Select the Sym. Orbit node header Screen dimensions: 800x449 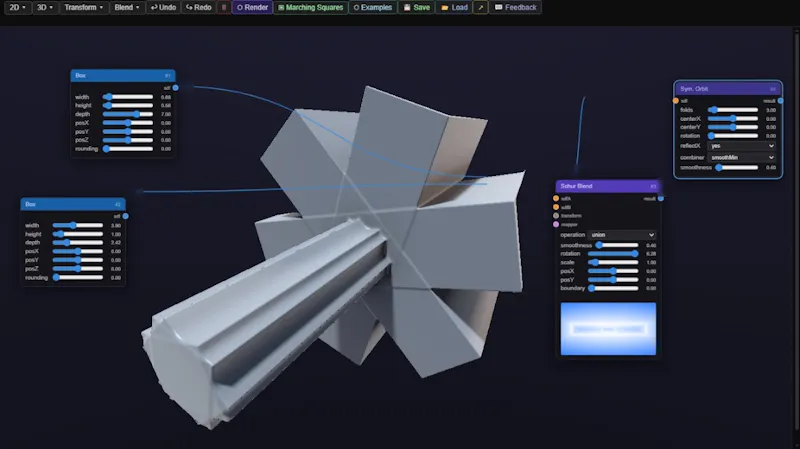pyautogui.click(x=728, y=89)
